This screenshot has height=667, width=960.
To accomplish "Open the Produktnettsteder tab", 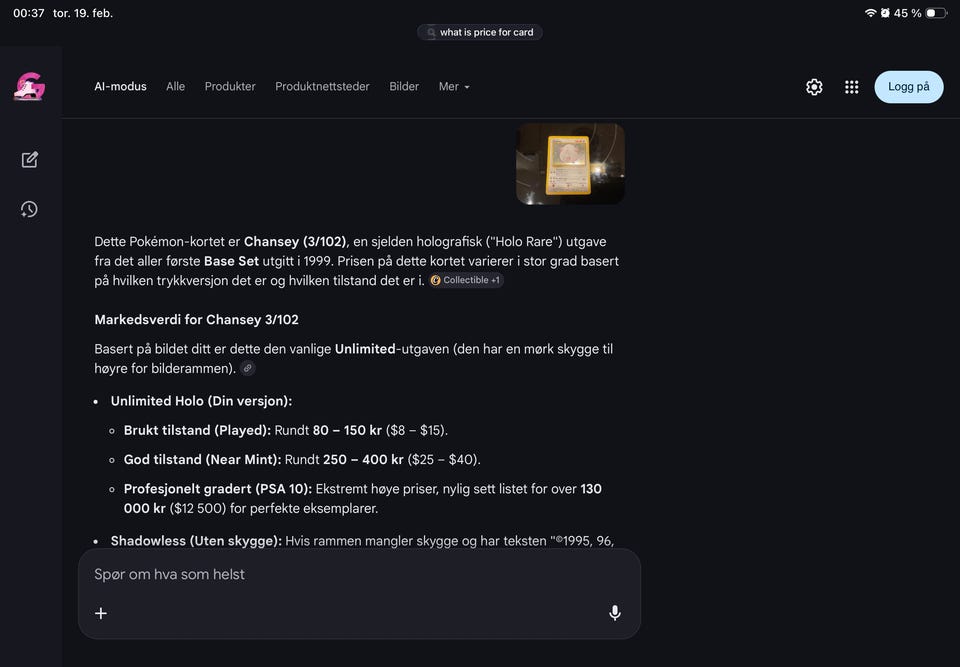I will pyautogui.click(x=322, y=87).
